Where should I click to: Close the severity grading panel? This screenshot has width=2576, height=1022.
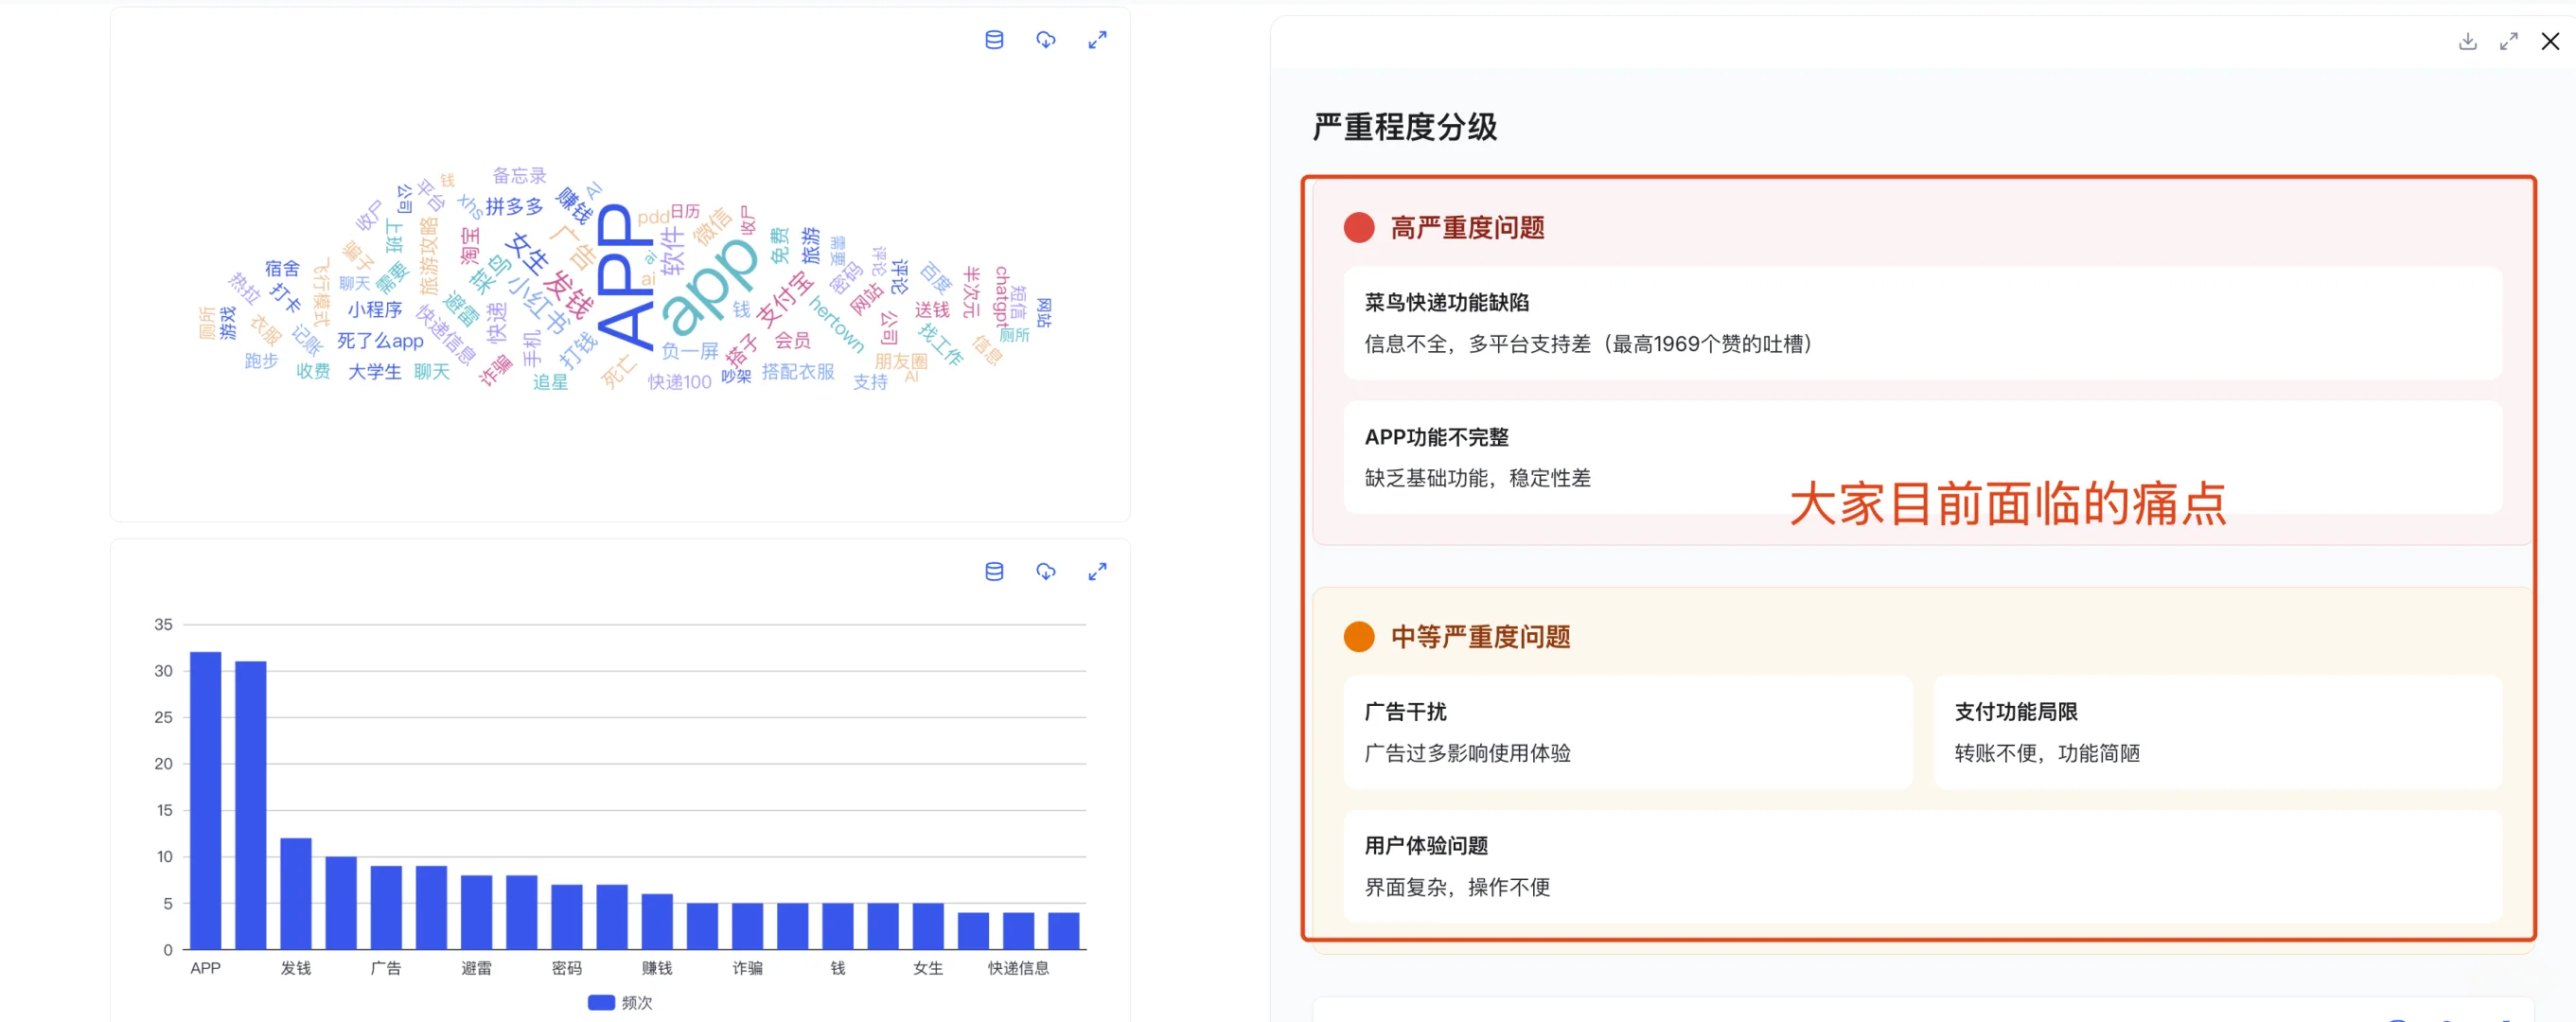(2550, 41)
